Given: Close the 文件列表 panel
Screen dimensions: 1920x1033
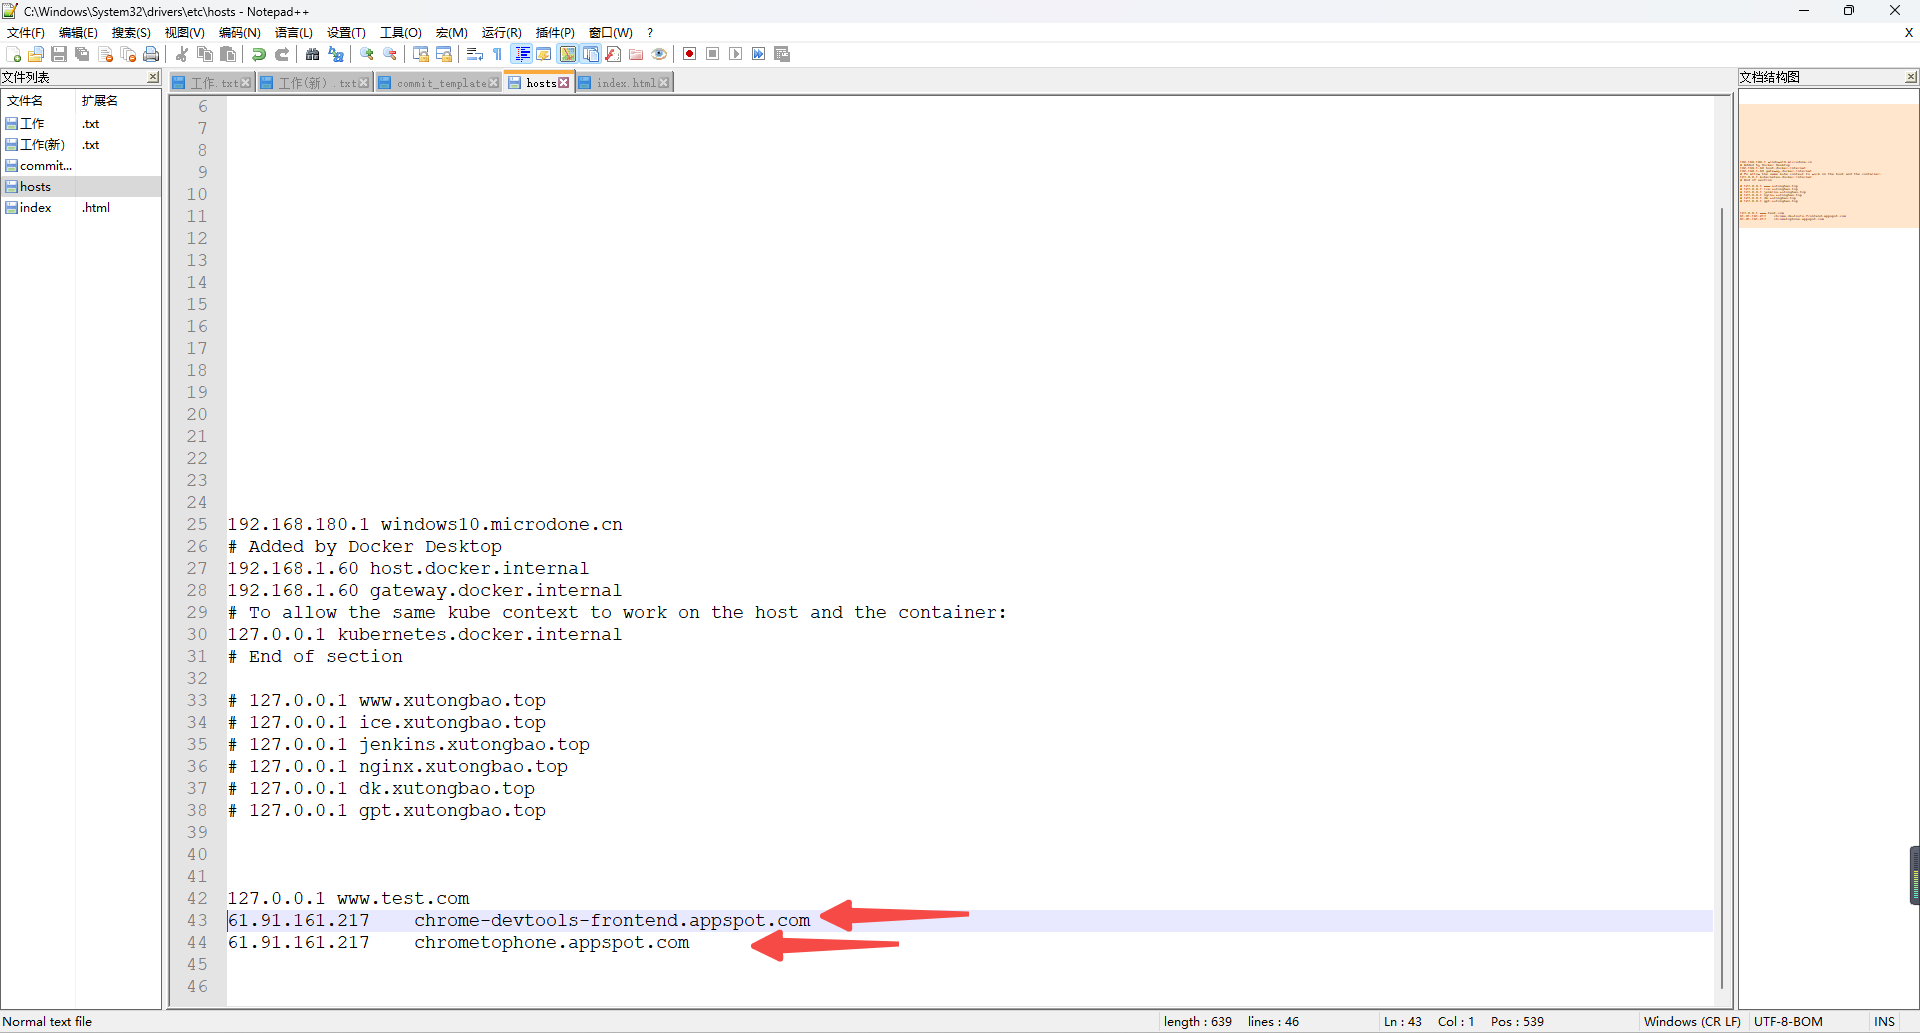Looking at the screenshot, I should click(153, 77).
